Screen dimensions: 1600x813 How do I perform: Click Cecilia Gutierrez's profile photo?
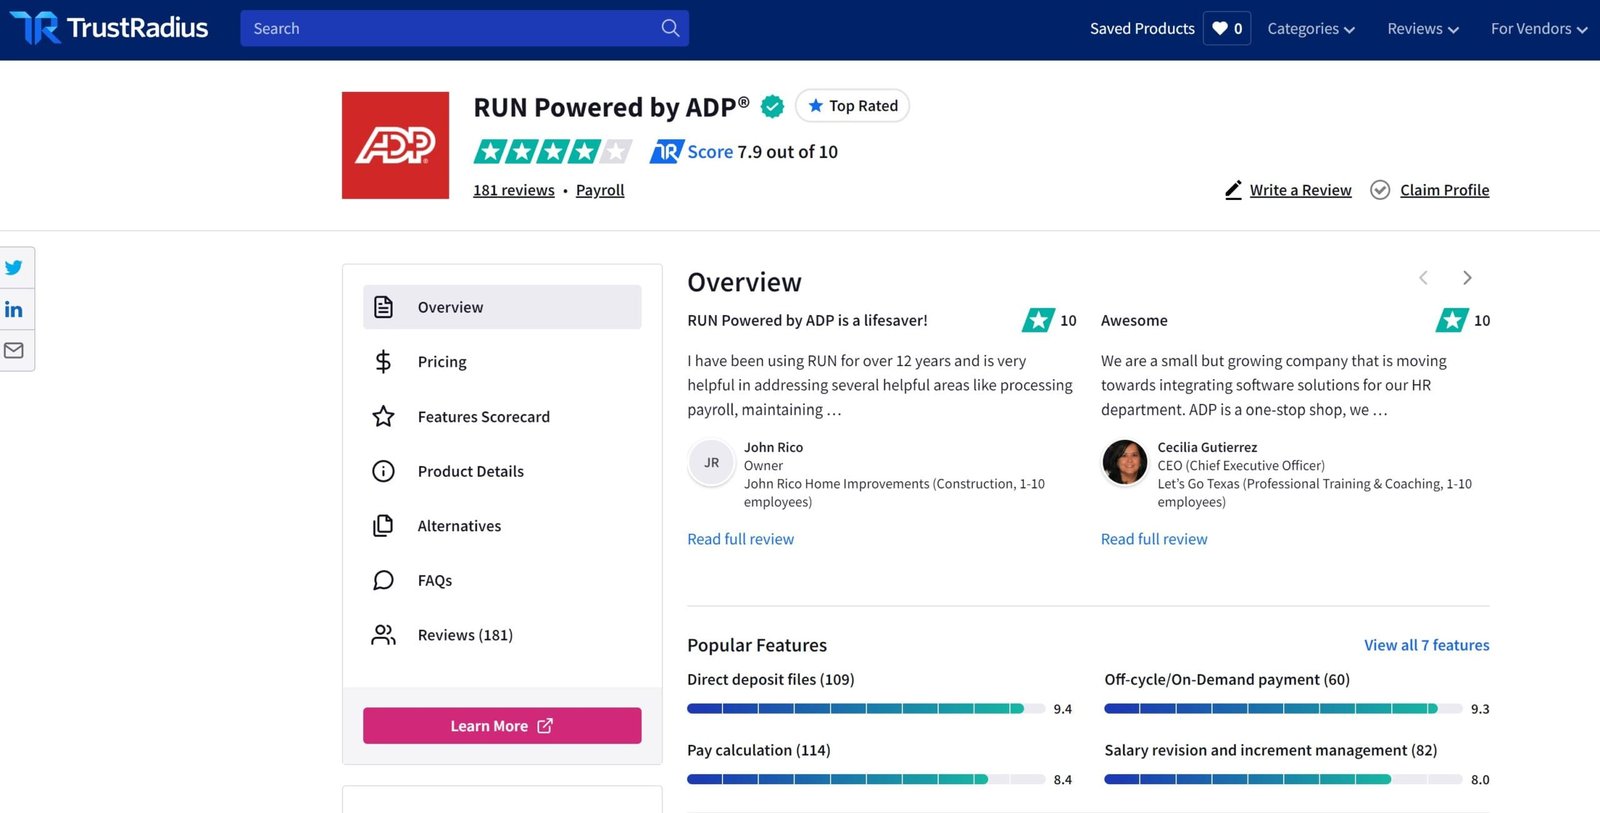click(x=1125, y=463)
